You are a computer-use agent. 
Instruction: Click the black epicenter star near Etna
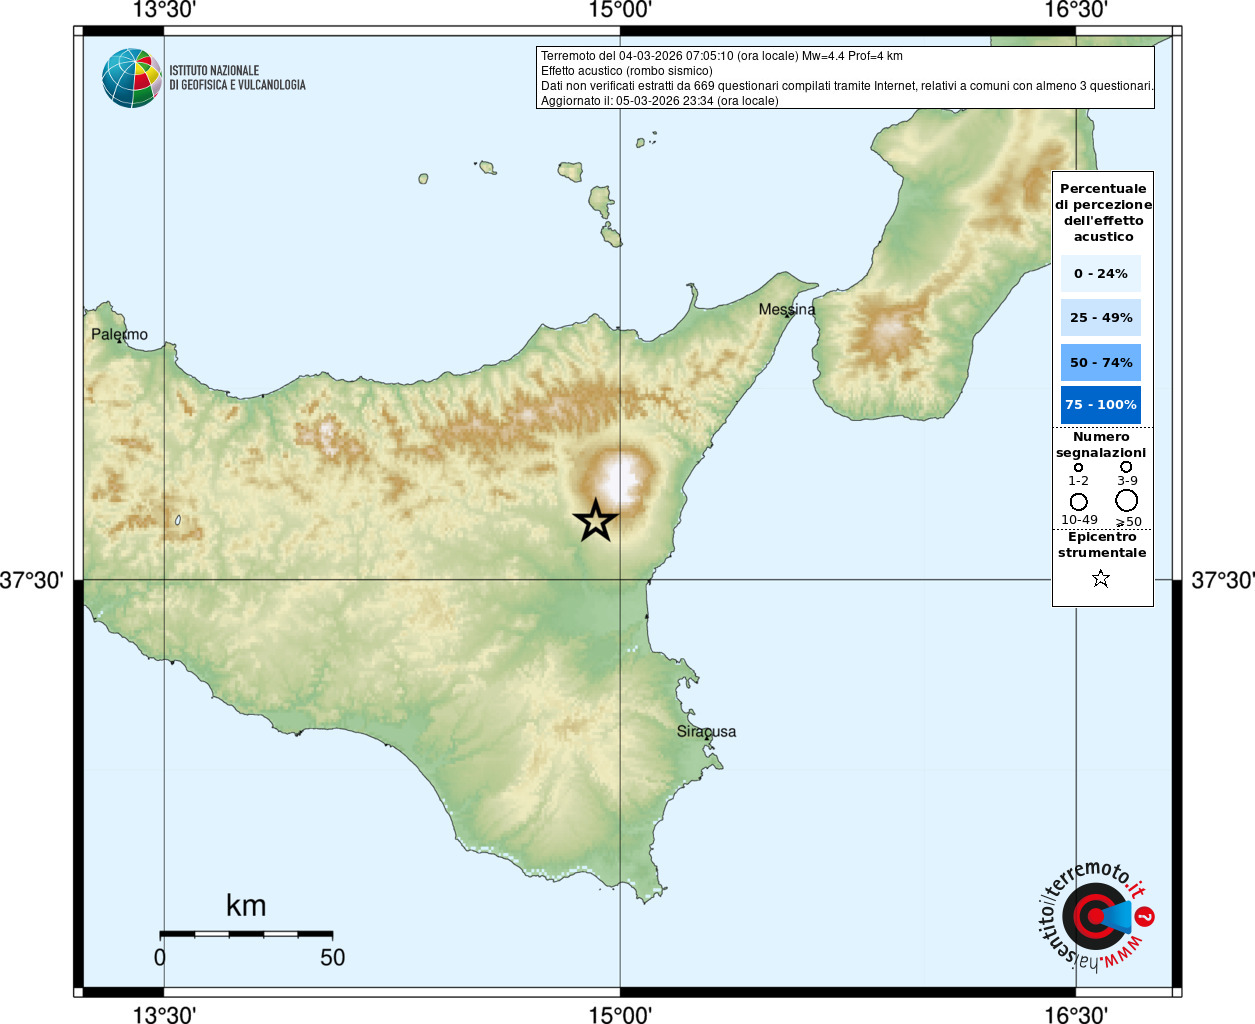tap(596, 521)
